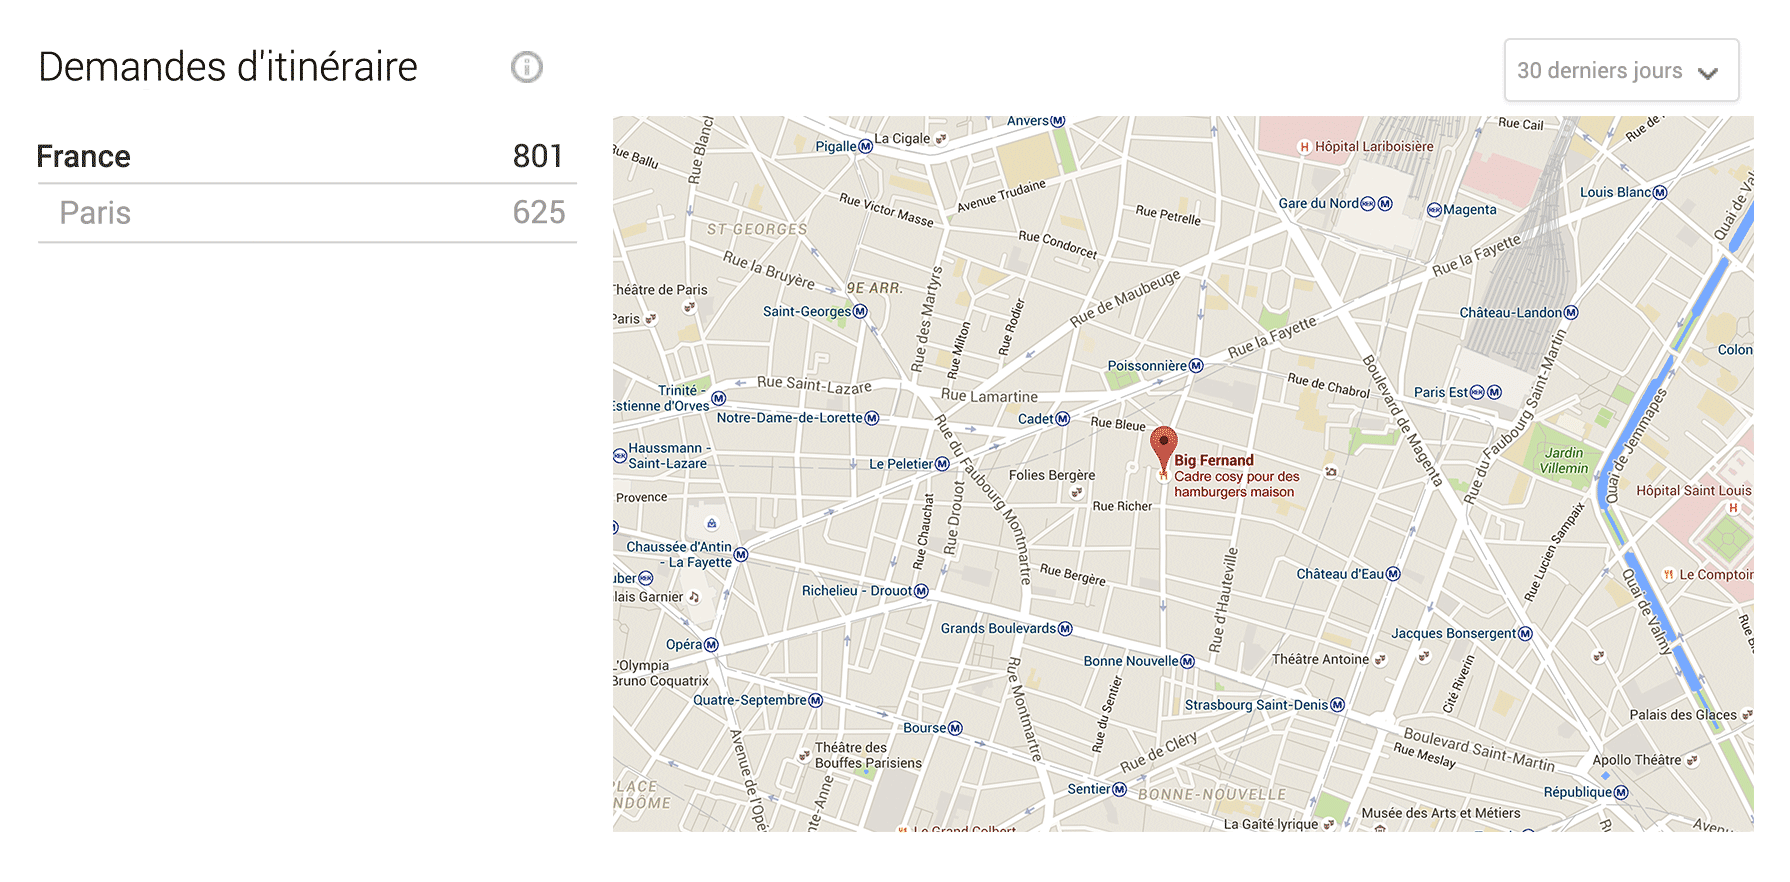Click the Big Fernand place label
Image resolution: width=1790 pixels, height=882 pixels.
click(1213, 460)
